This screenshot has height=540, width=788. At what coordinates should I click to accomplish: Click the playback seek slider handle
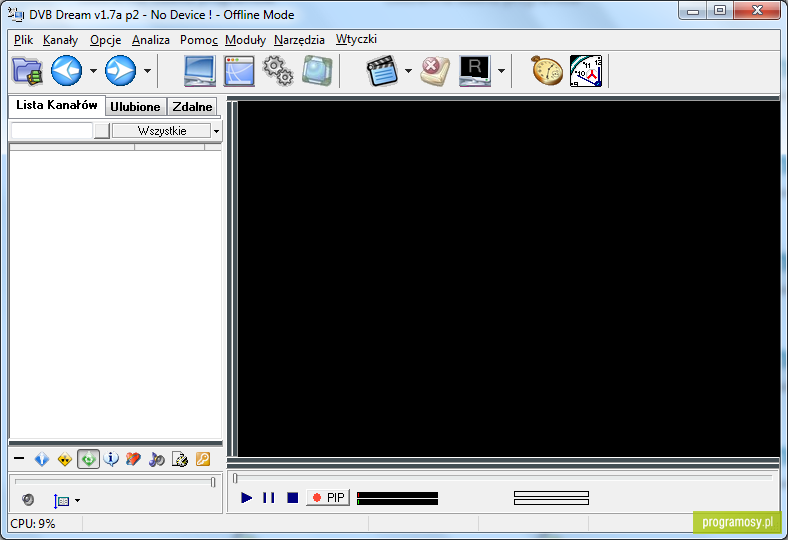tap(235, 478)
